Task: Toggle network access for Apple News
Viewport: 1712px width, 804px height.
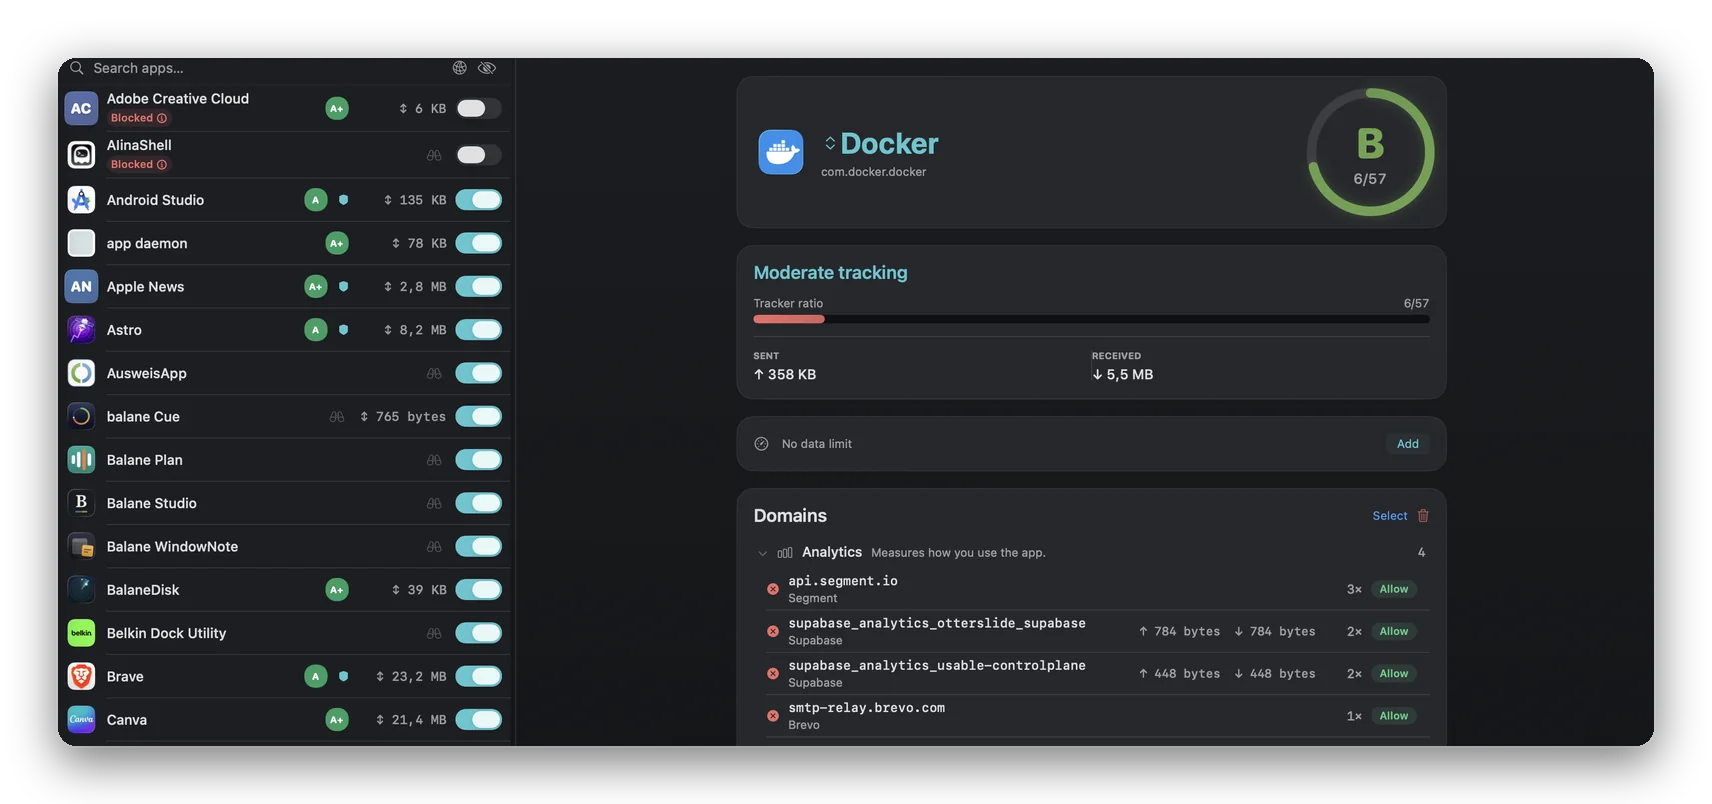Action: (x=478, y=286)
